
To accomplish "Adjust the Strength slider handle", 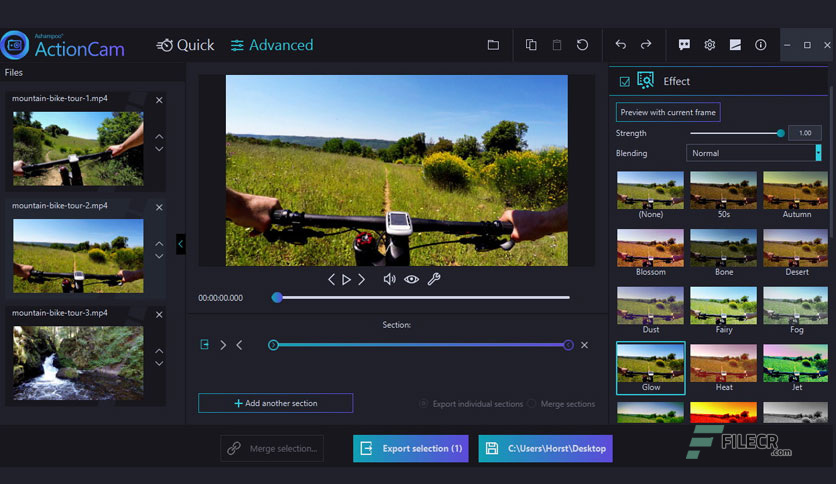I will coord(781,133).
